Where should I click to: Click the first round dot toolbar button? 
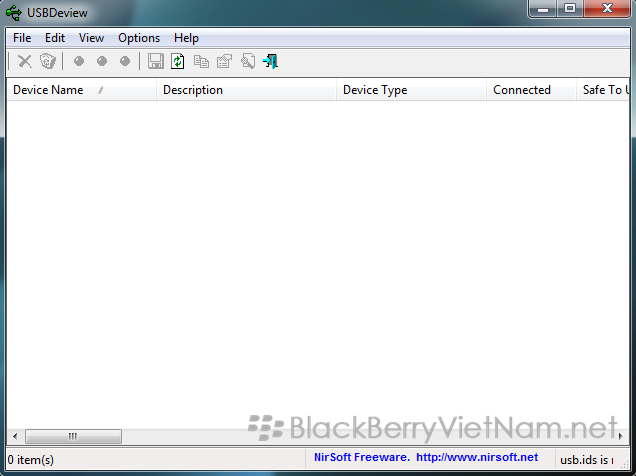pyautogui.click(x=79, y=62)
